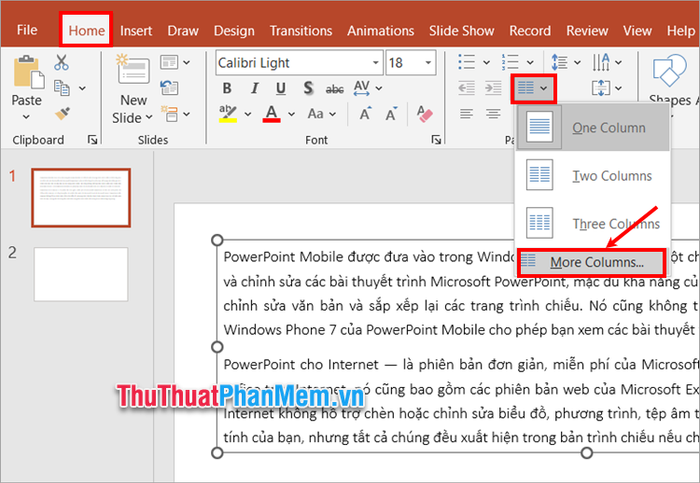Center align the text
This screenshot has width=700, height=483.
[493, 114]
